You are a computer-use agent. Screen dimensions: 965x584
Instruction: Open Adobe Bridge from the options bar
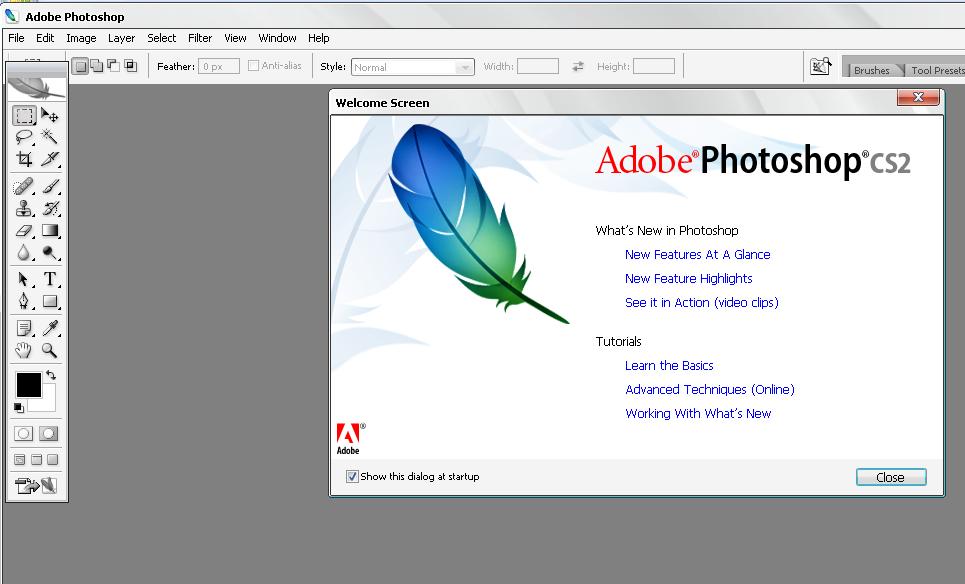[820, 65]
